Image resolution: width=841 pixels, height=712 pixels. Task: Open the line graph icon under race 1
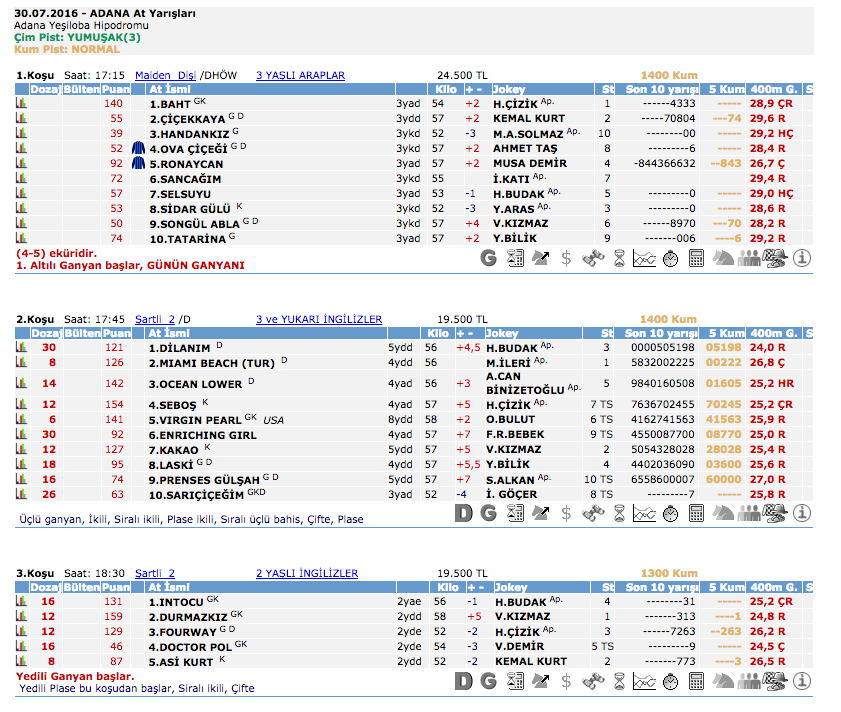coord(645,258)
